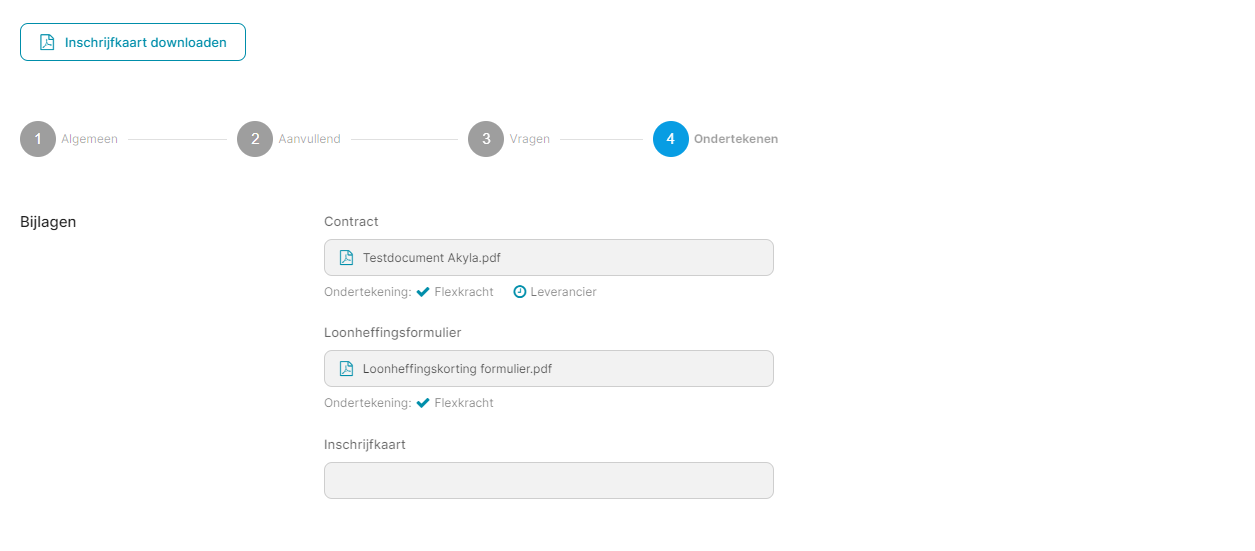Click the clock icon next to Leverancier

click(520, 292)
